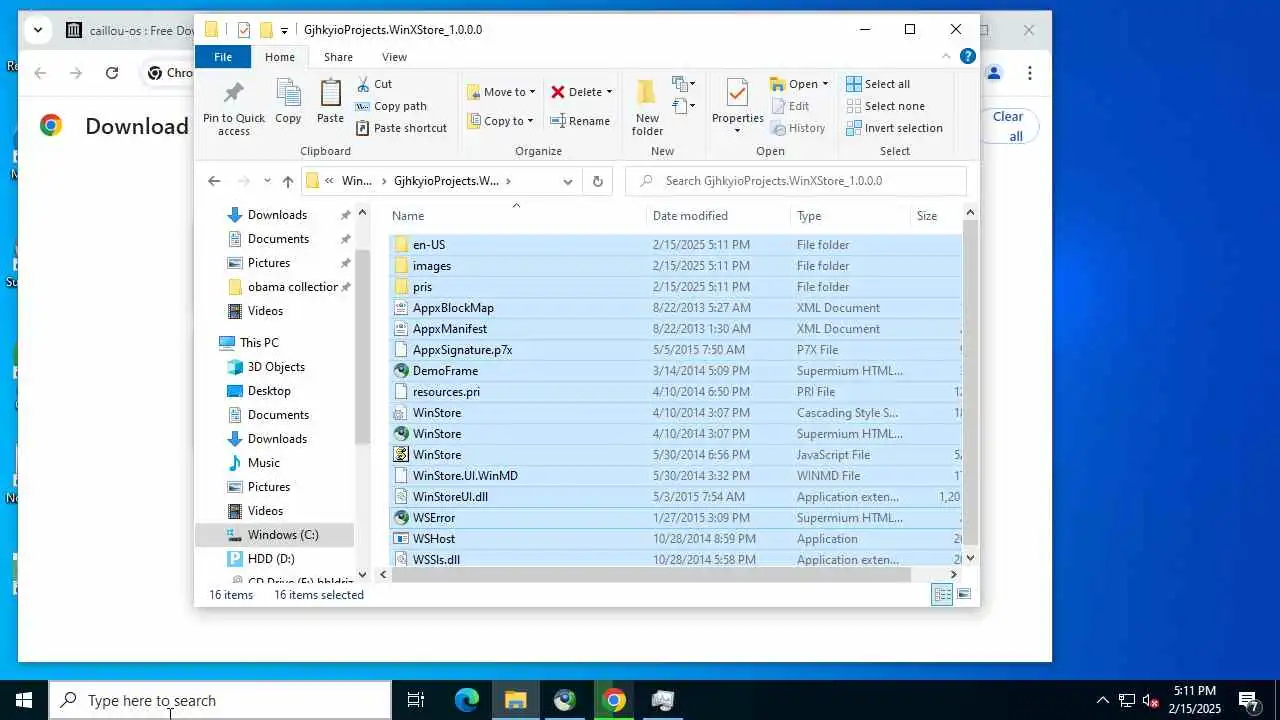This screenshot has width=1280, height=720.
Task: Select the en-US folder
Action: 428,245
